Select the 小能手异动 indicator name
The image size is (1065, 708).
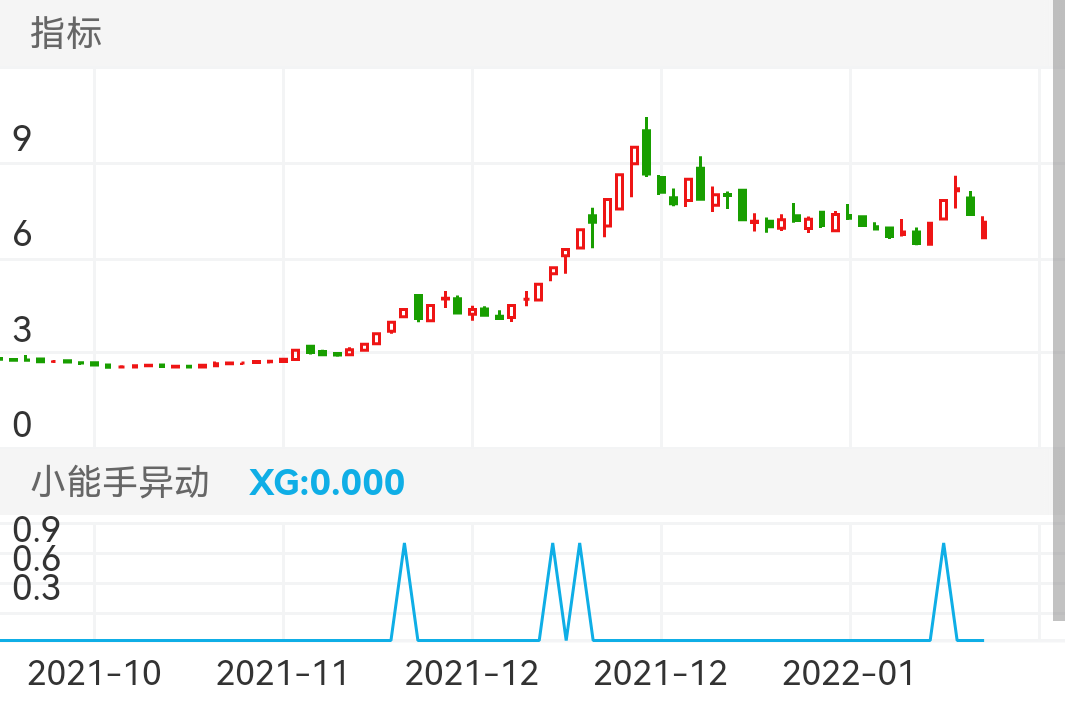[x=120, y=482]
